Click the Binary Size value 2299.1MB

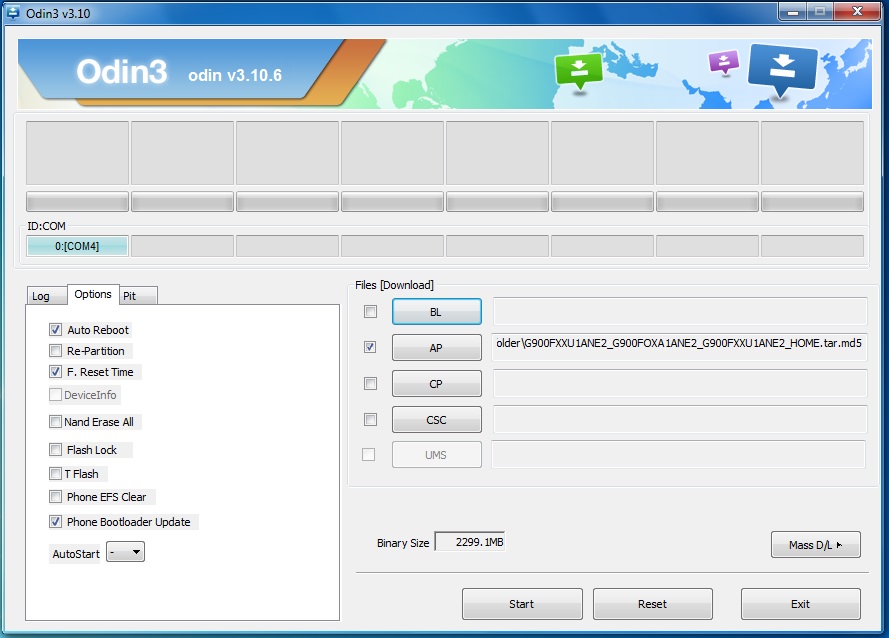469,542
